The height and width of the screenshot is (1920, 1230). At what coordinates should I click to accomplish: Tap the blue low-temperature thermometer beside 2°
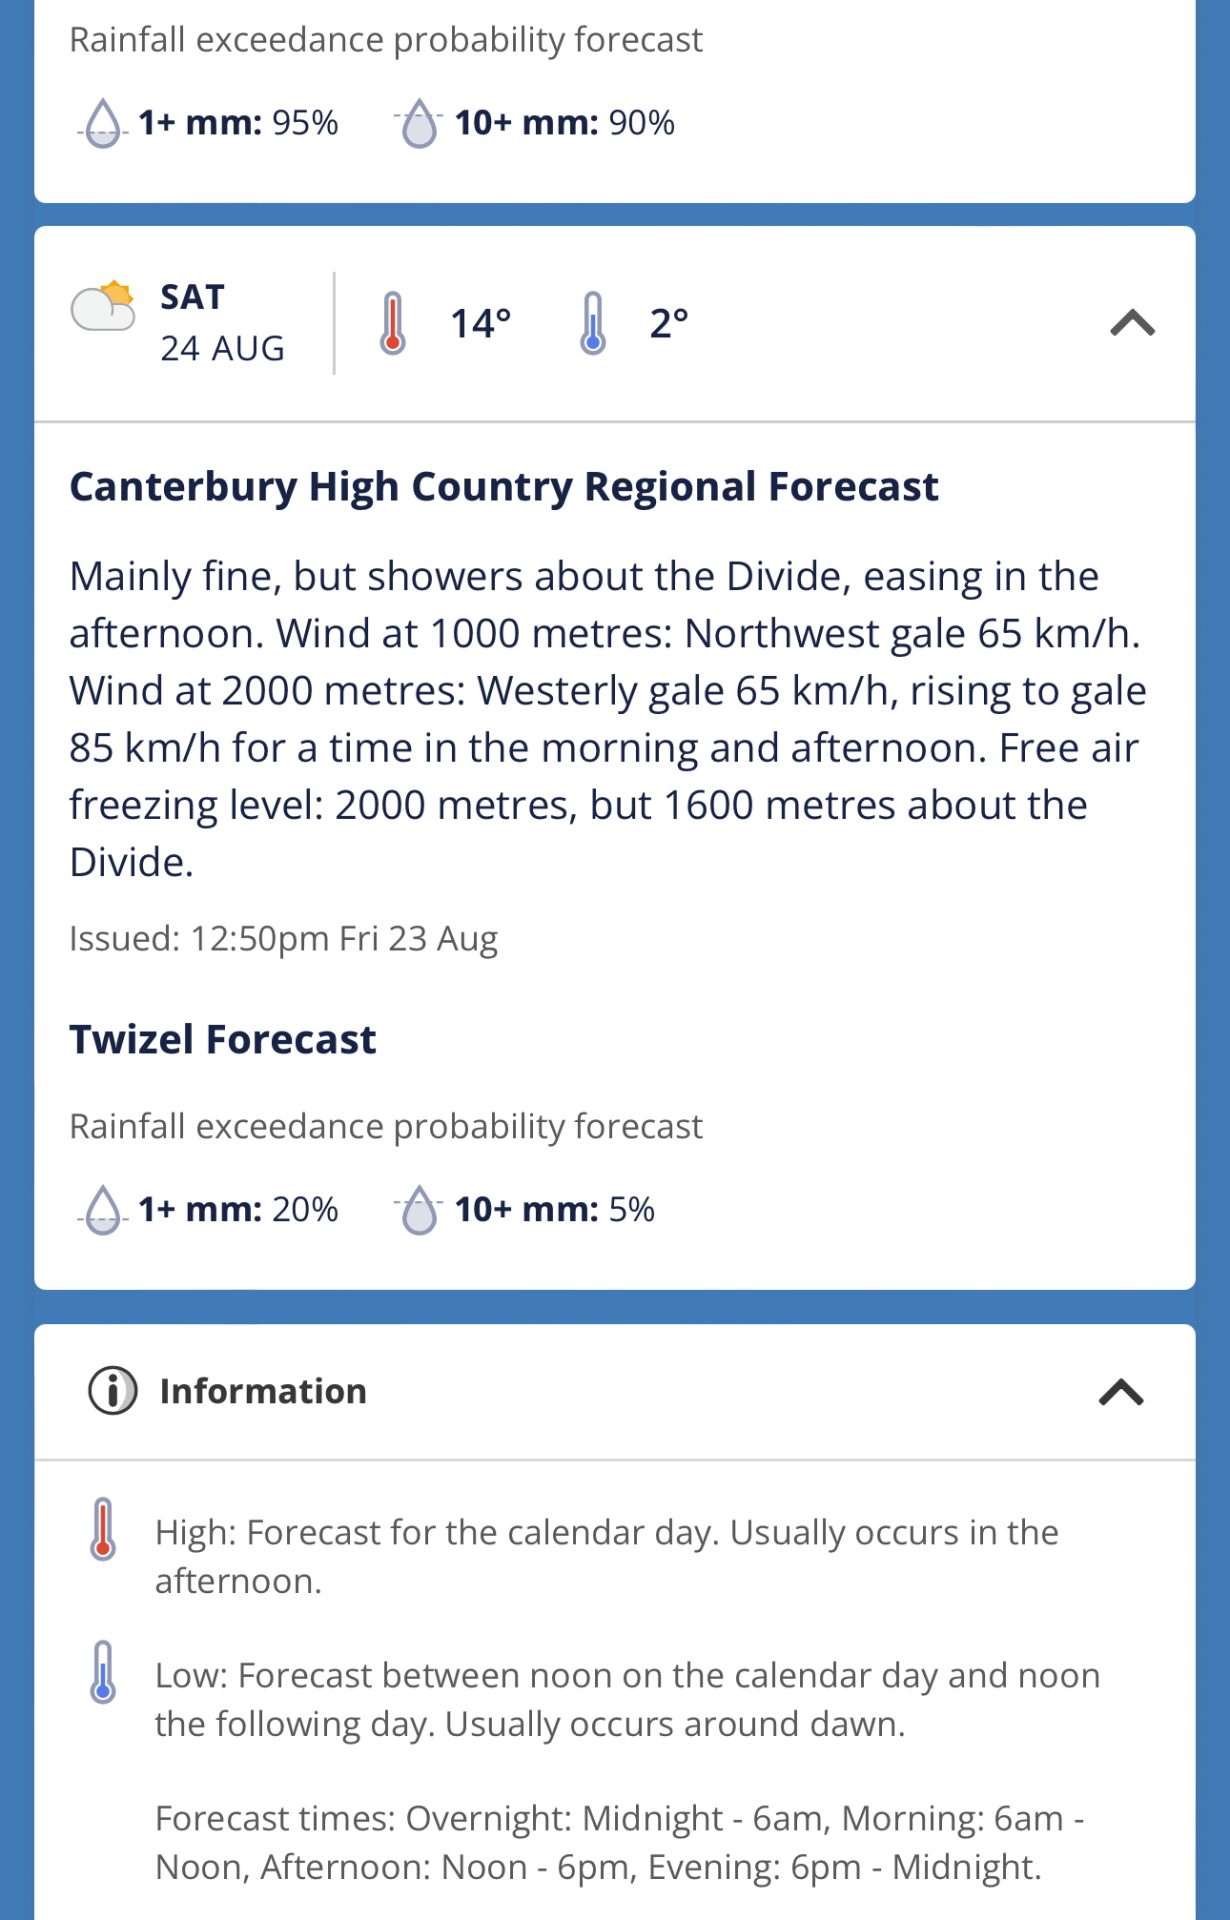[x=593, y=323]
